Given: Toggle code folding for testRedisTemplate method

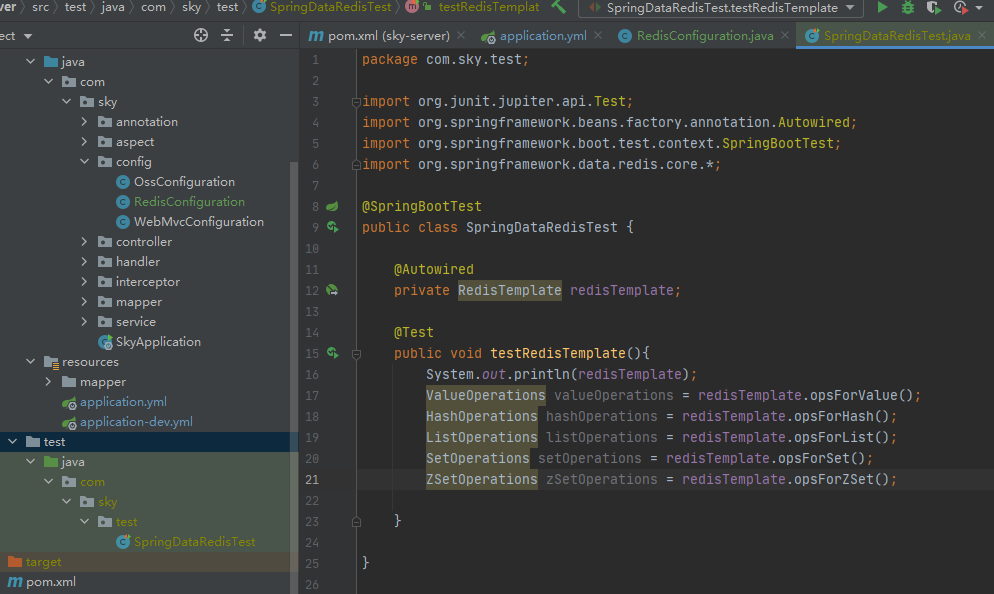Looking at the screenshot, I should coord(355,353).
